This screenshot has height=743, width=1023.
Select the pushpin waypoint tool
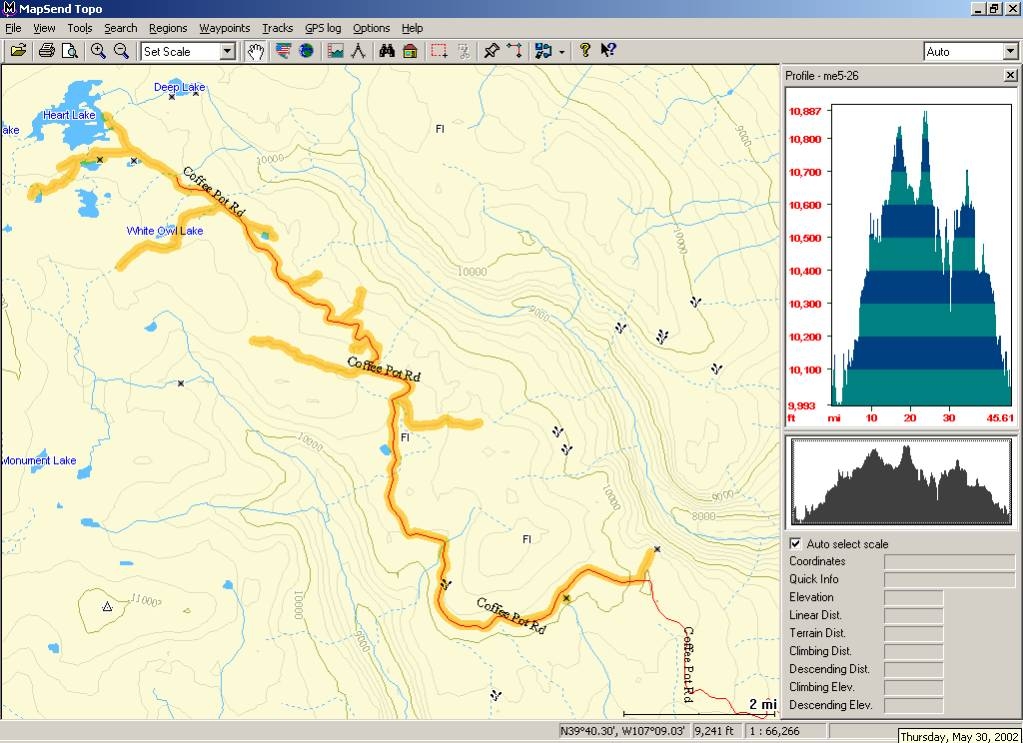[491, 51]
